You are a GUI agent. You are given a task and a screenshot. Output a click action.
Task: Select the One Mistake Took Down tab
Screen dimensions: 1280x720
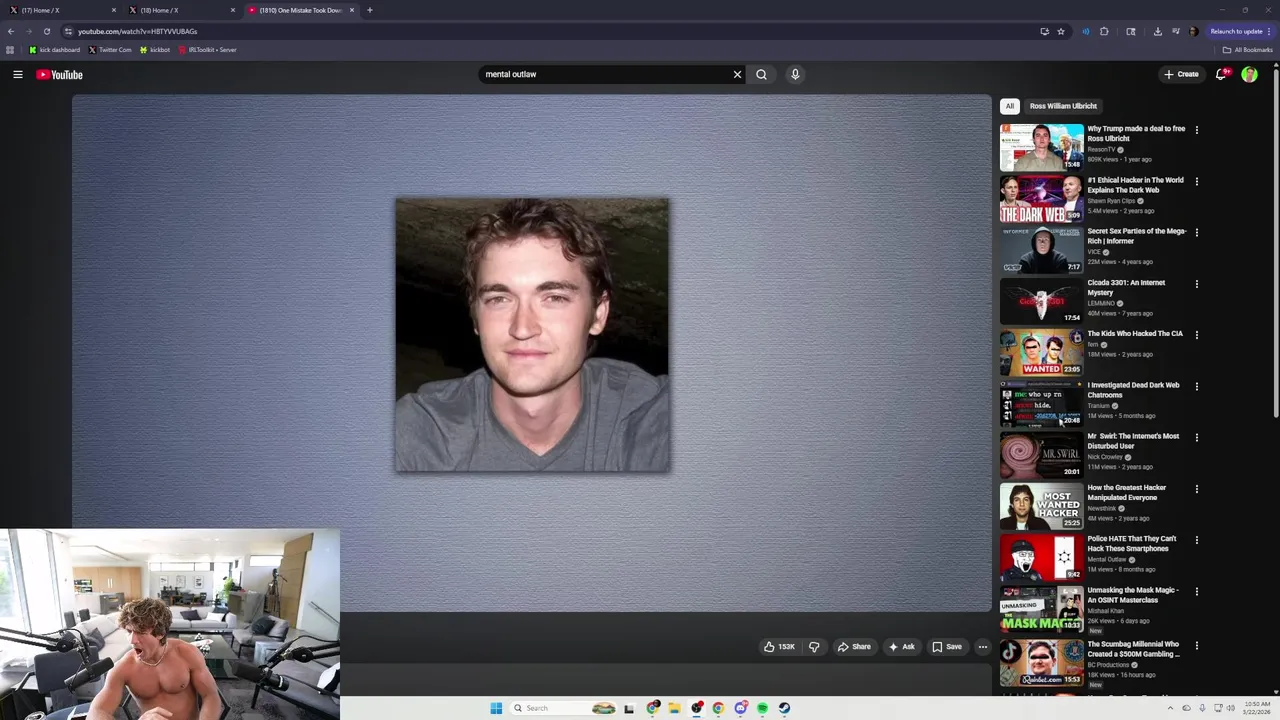pos(301,10)
